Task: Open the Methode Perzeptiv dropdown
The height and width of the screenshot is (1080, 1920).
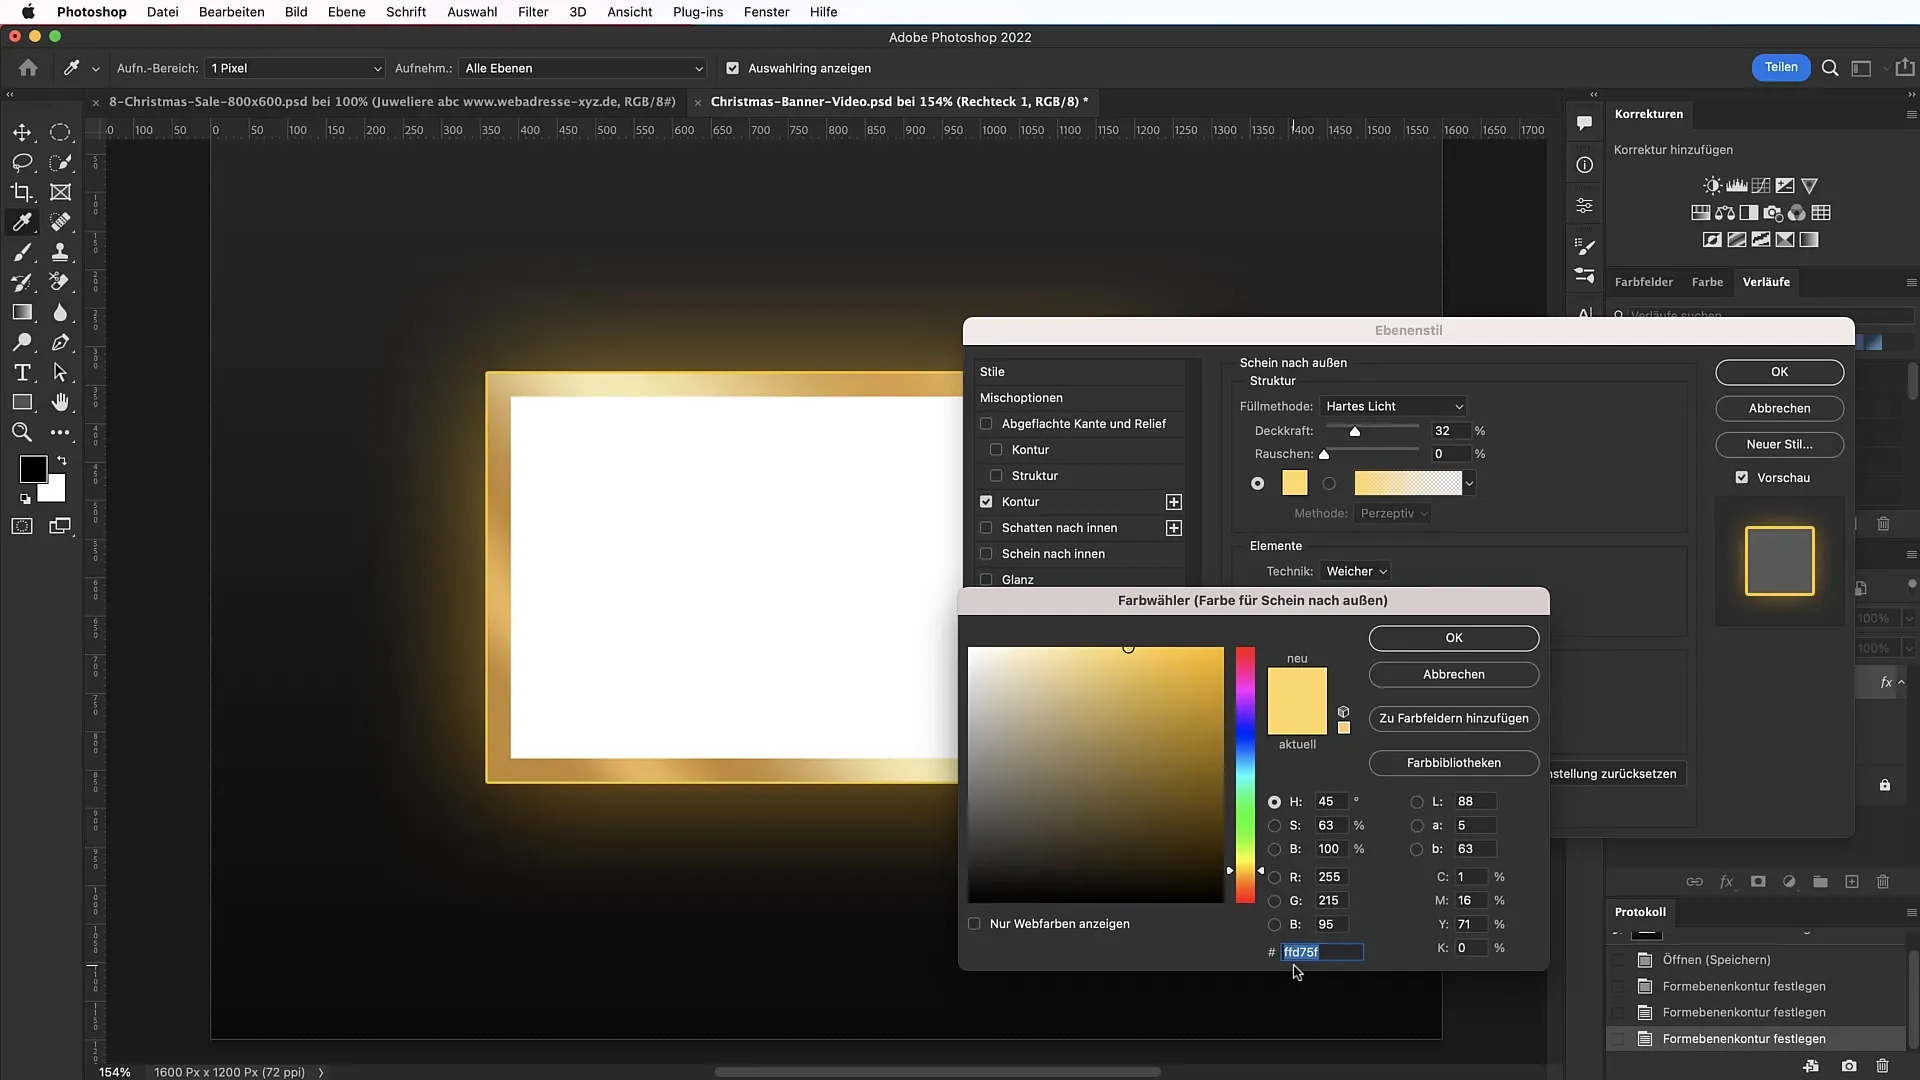Action: point(1394,514)
